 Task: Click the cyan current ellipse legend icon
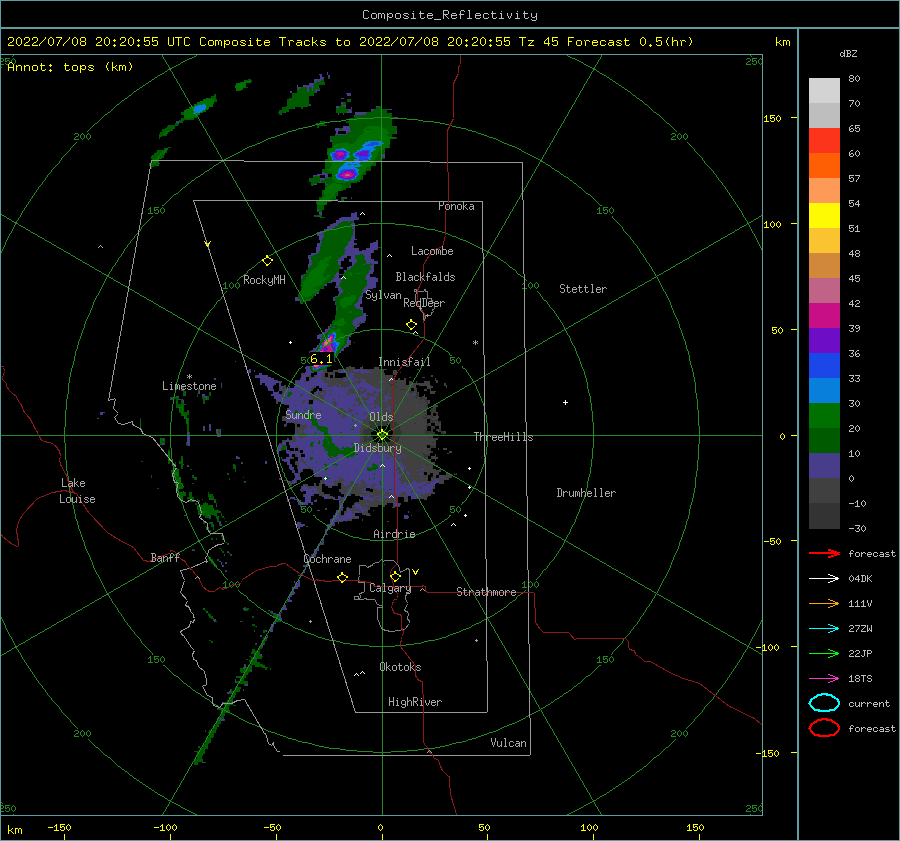(824, 703)
